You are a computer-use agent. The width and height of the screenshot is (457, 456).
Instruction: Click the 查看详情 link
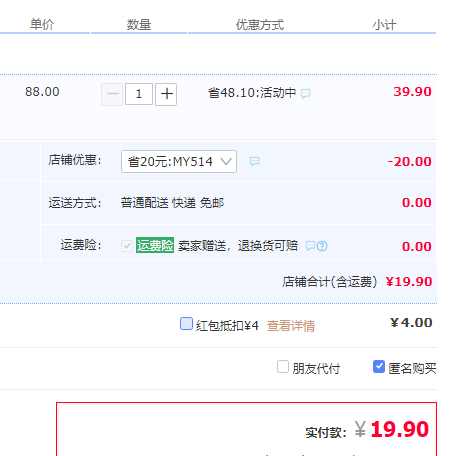tap(291, 326)
